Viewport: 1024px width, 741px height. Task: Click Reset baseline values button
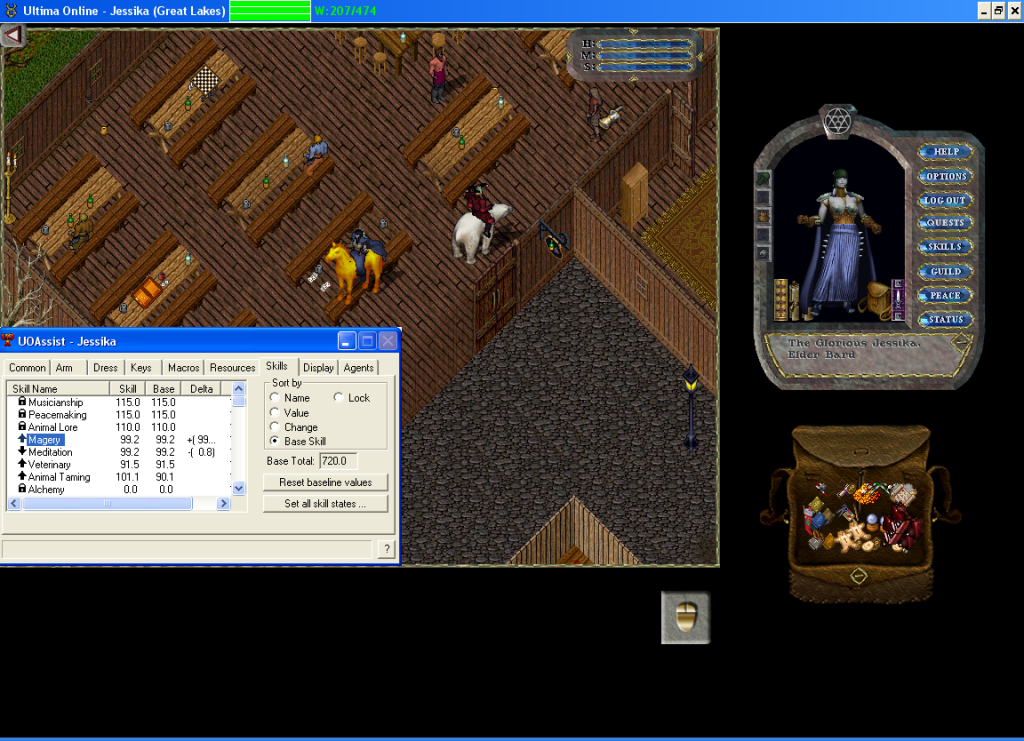[x=325, y=482]
